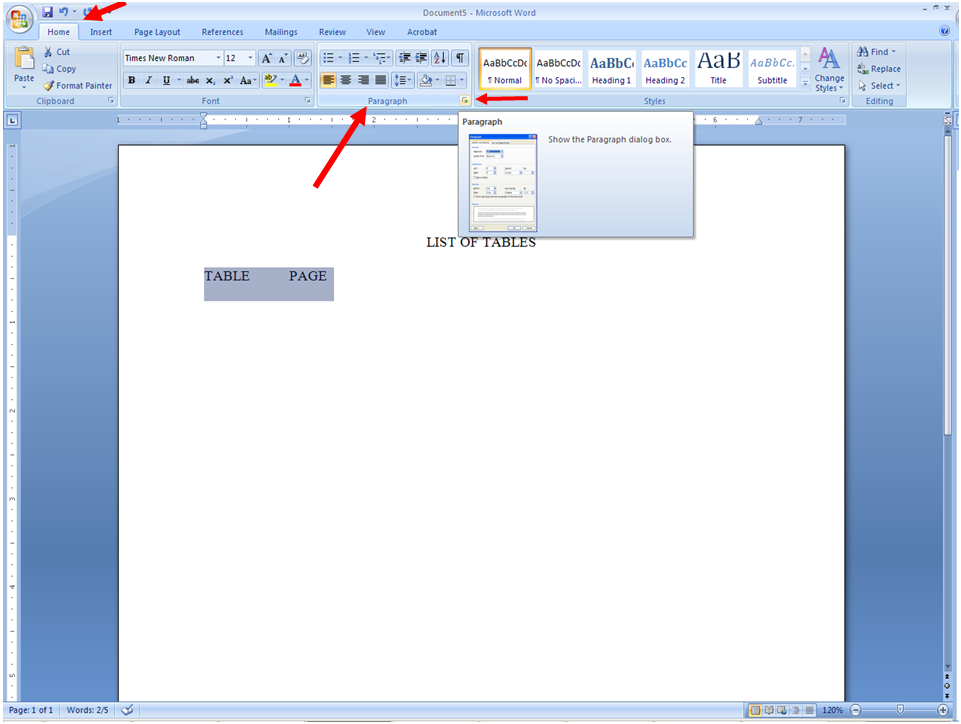Image resolution: width=961 pixels, height=724 pixels.
Task: Open the Line Spacing dropdown
Action: 404,79
